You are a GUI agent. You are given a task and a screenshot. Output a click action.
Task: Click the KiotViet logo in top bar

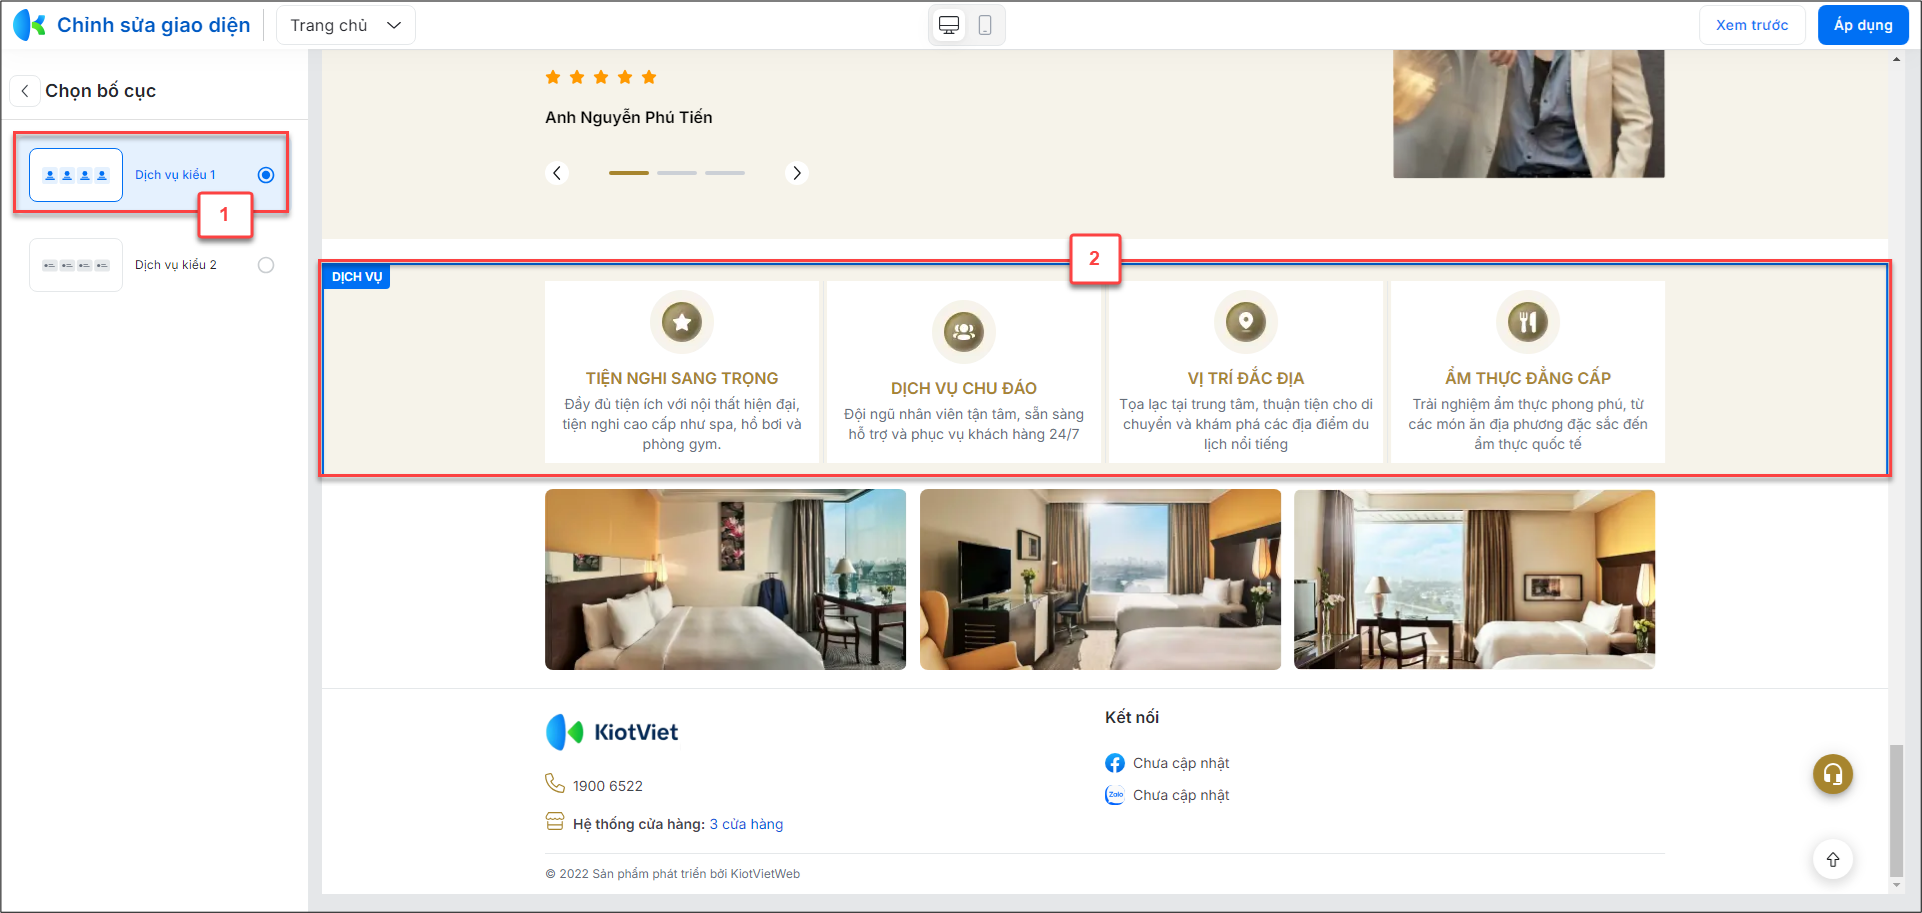29,25
